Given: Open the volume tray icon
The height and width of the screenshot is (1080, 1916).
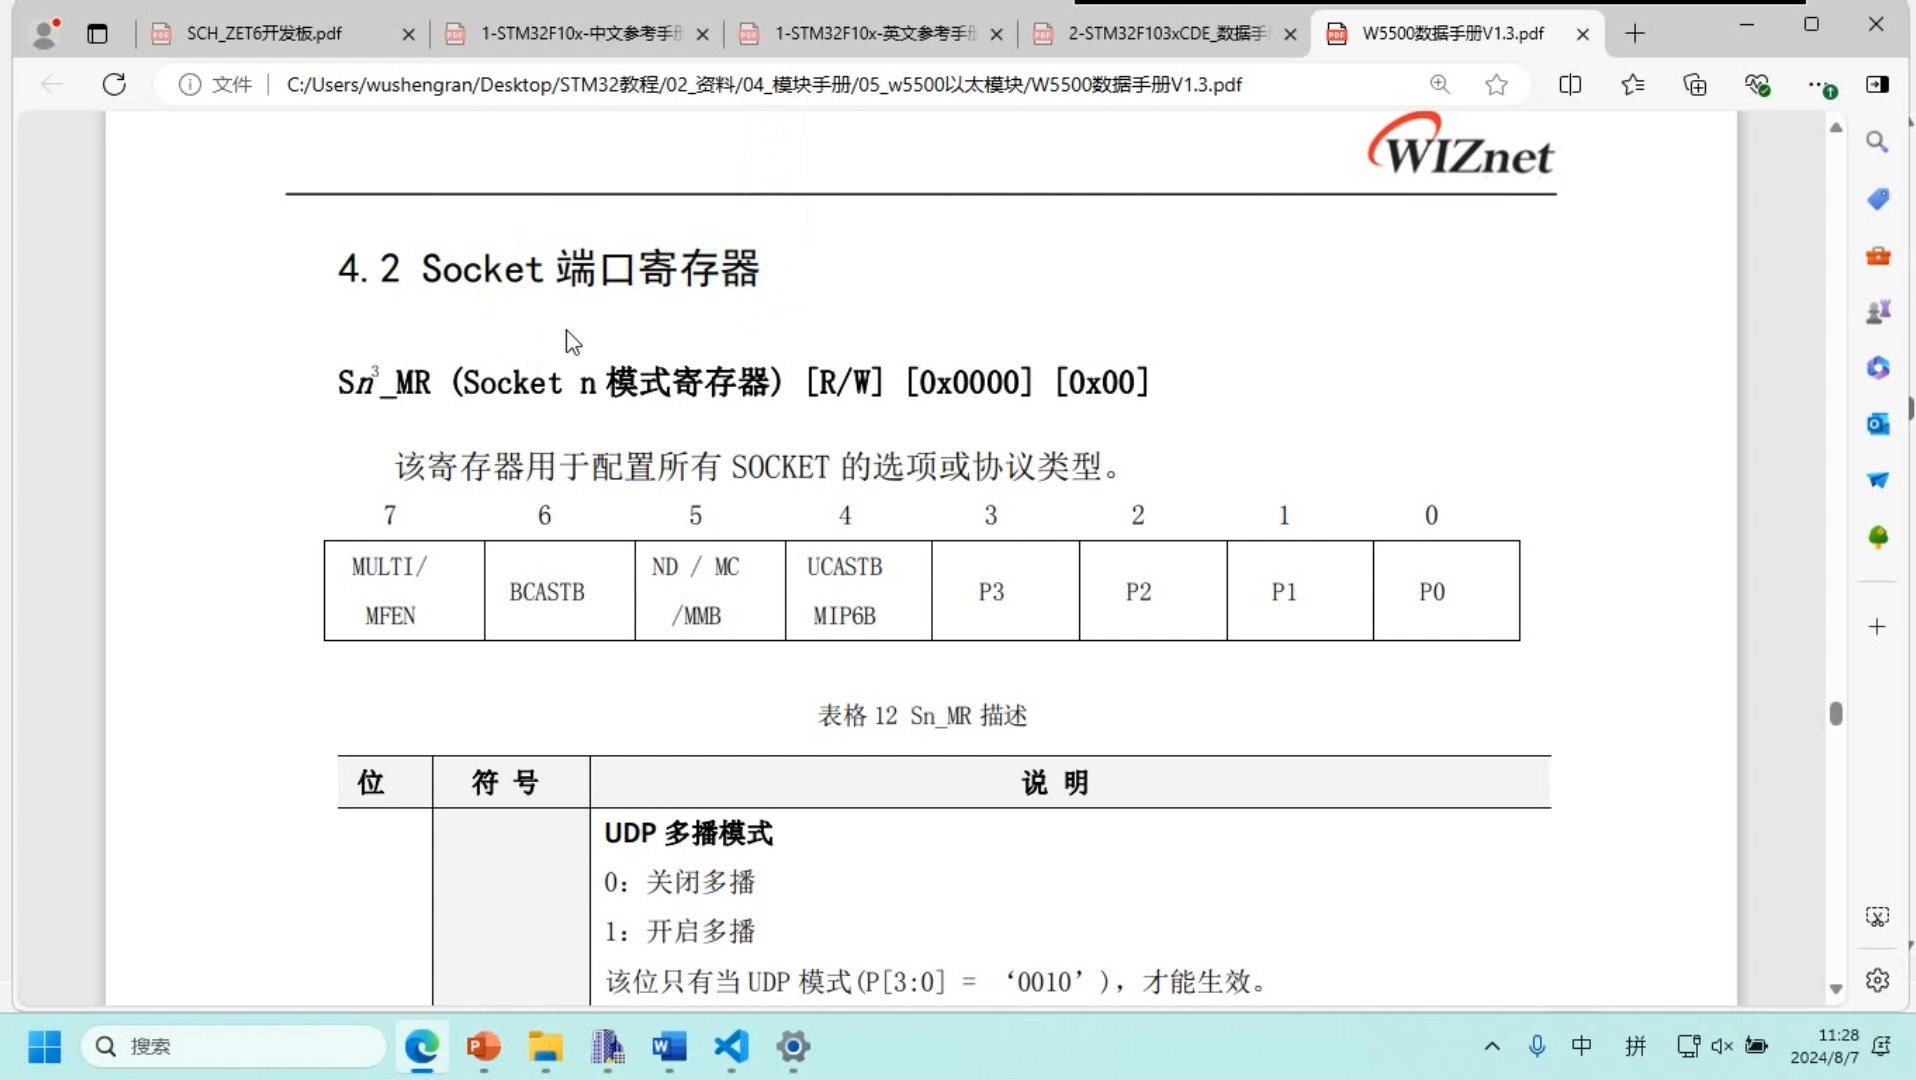Looking at the screenshot, I should 1722,1046.
